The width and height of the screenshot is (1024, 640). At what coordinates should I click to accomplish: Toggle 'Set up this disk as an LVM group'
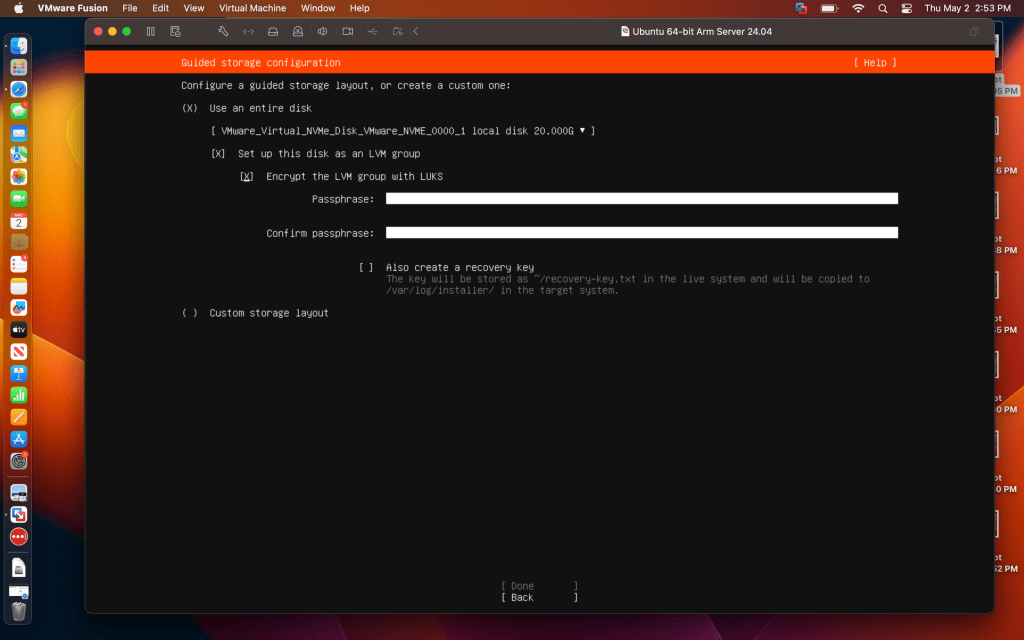click(218, 154)
